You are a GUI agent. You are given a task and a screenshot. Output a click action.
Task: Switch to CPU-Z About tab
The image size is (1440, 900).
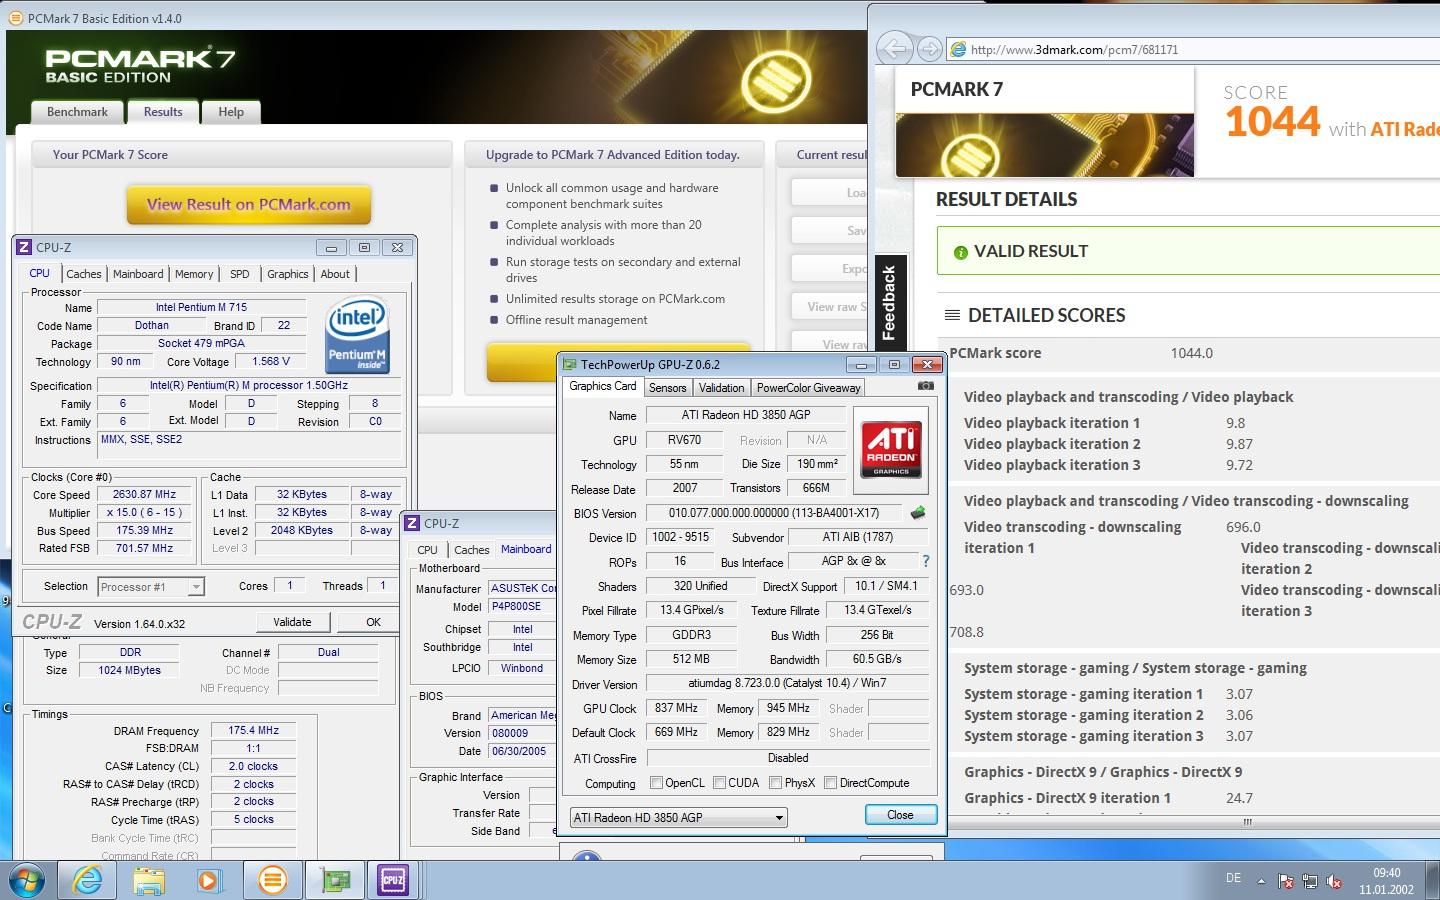335,274
